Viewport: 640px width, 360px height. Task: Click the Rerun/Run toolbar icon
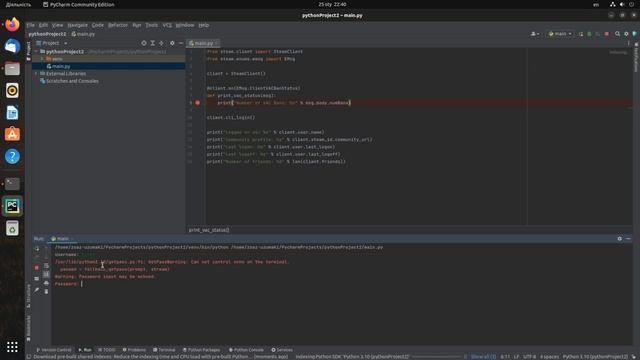click(581, 34)
